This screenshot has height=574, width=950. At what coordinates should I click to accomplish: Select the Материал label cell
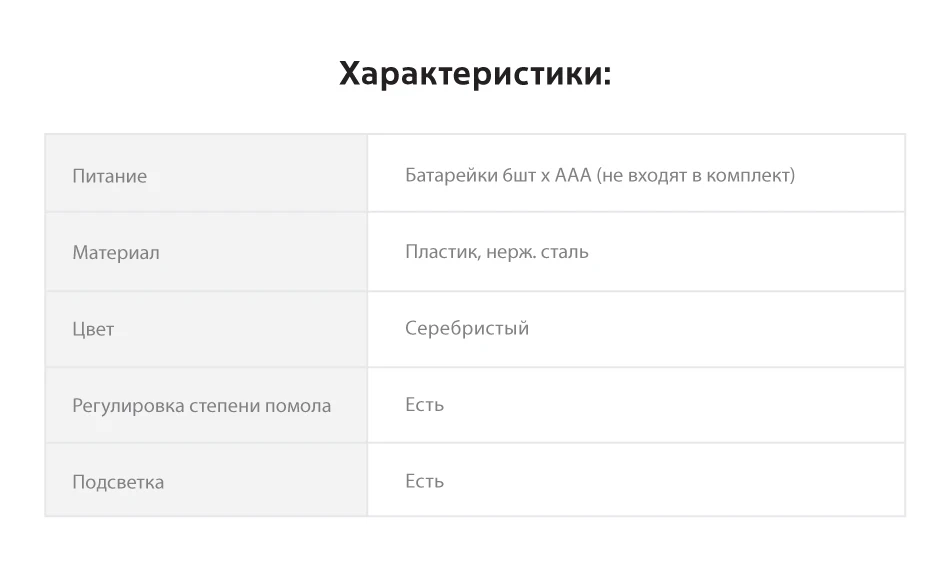pyautogui.click(x=206, y=252)
